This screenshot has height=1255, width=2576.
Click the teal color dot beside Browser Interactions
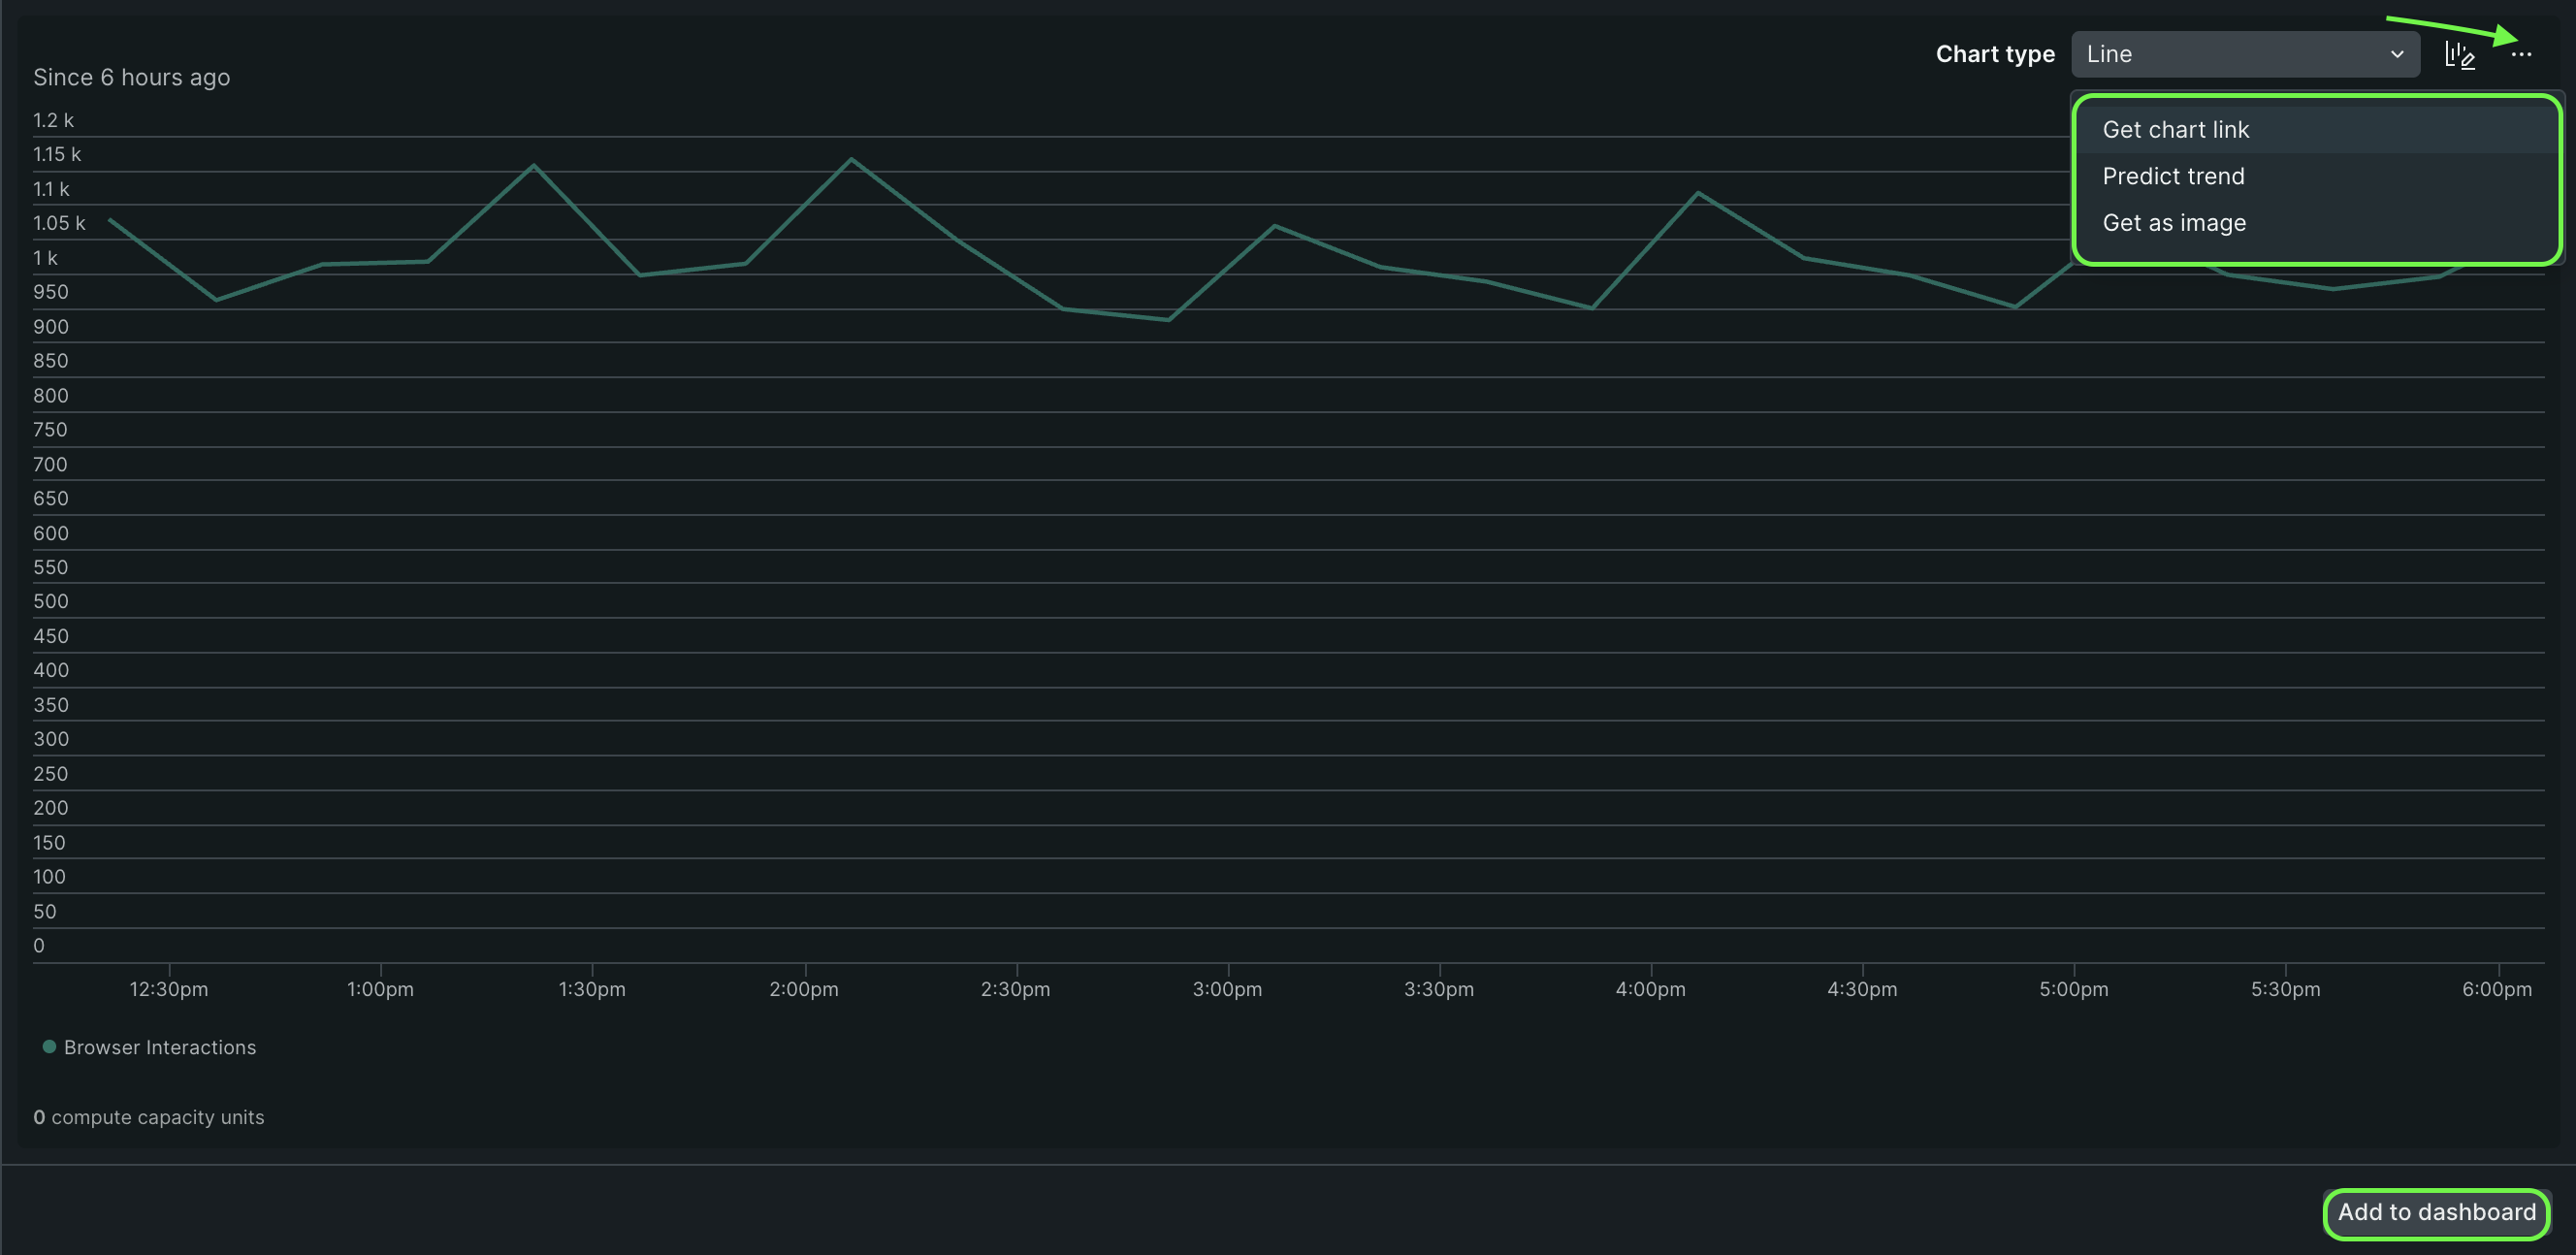tap(49, 1046)
